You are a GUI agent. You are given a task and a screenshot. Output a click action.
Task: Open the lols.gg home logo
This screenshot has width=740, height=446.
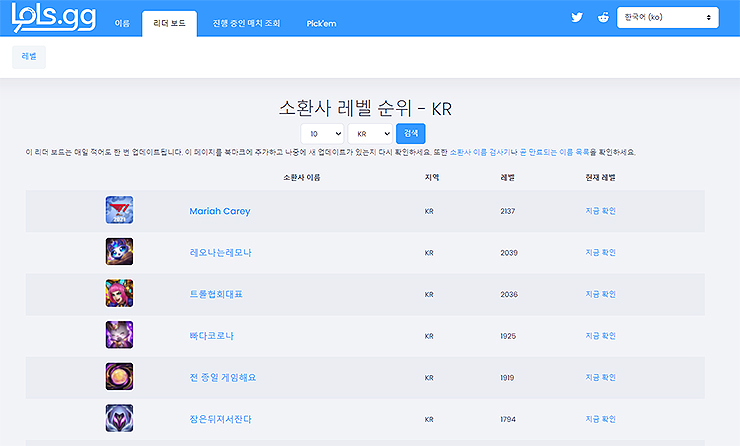tap(54, 17)
